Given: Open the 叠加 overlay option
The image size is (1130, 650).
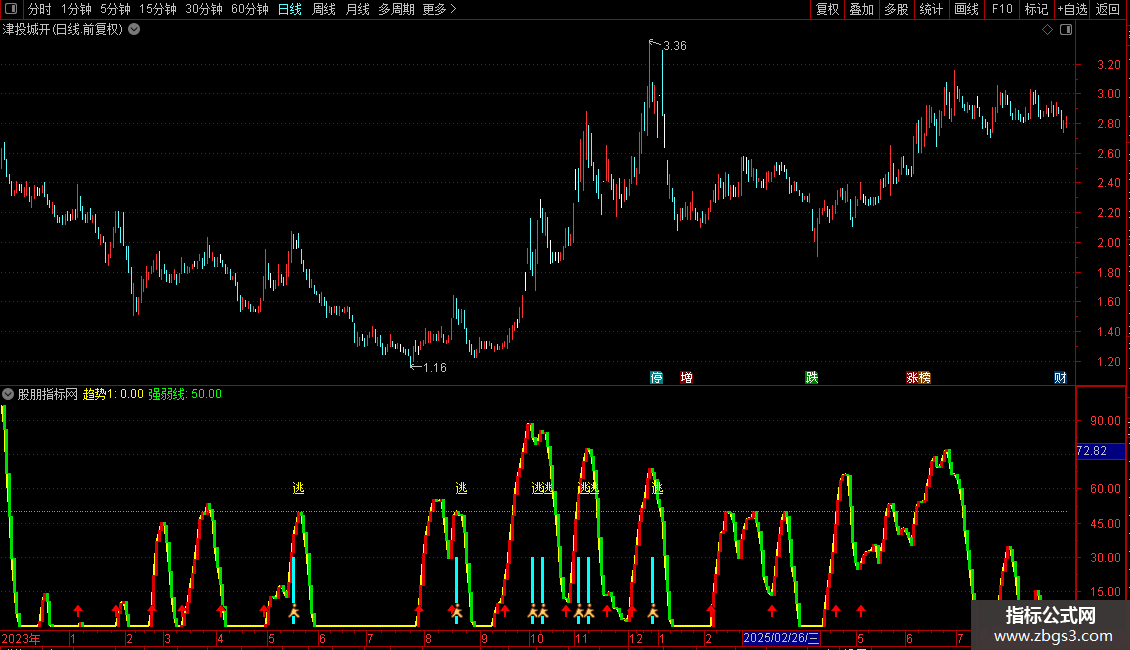Looking at the screenshot, I should coord(861,9).
